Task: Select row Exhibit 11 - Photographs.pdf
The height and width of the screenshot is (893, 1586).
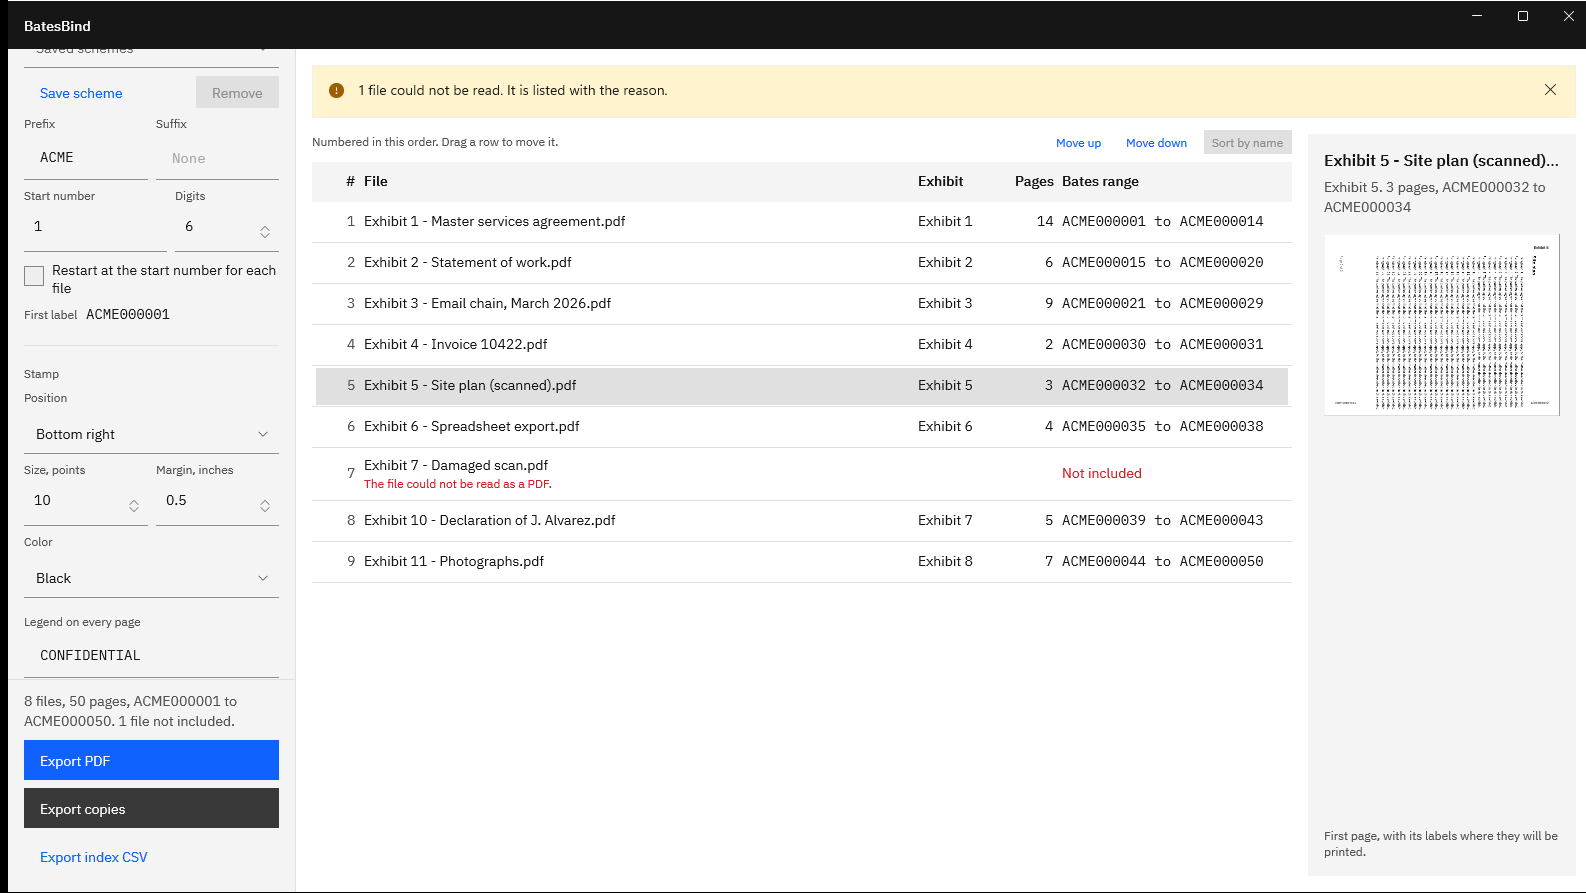Action: pyautogui.click(x=802, y=562)
